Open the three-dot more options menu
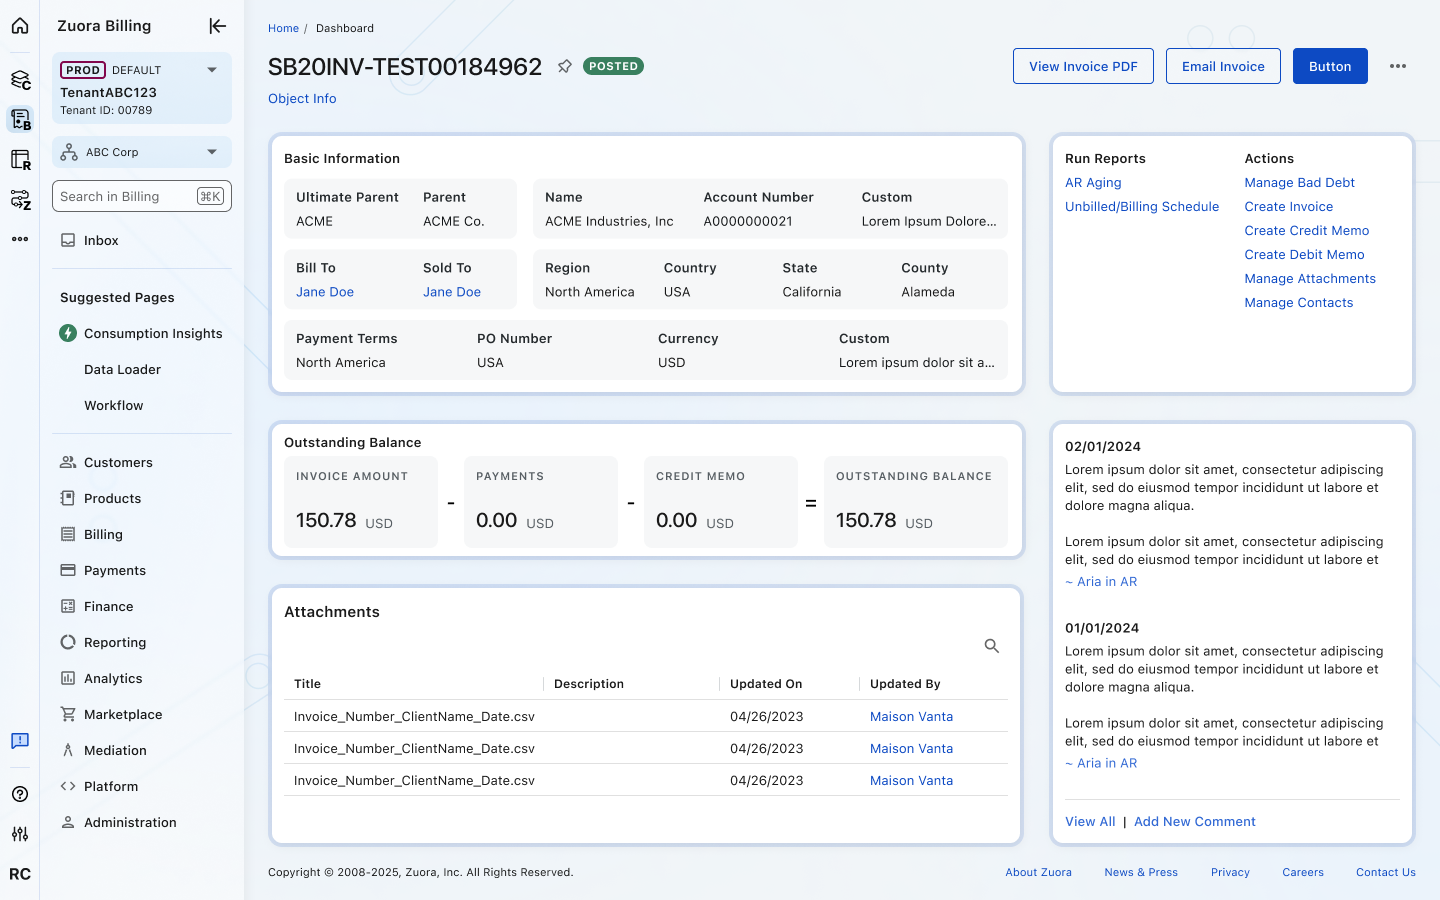The height and width of the screenshot is (900, 1440). click(1397, 66)
